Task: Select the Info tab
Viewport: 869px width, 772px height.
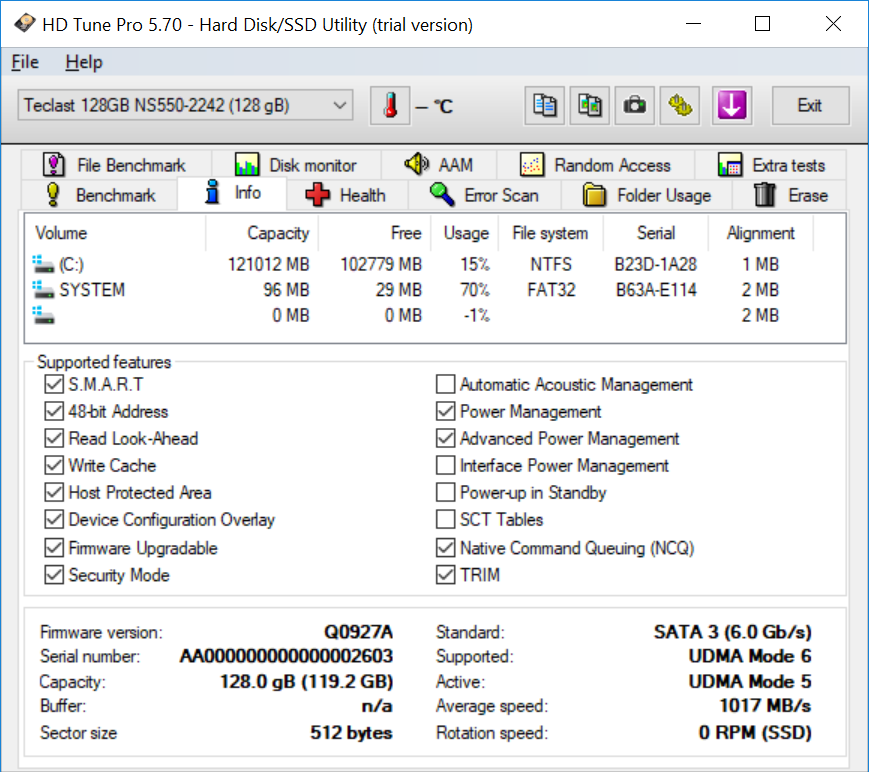Action: click(232, 193)
